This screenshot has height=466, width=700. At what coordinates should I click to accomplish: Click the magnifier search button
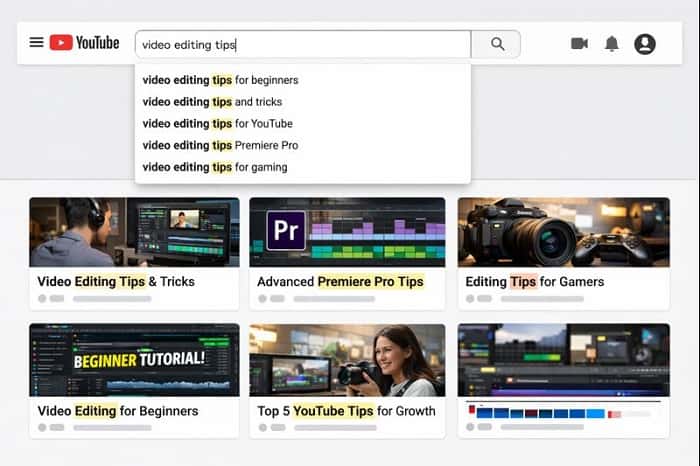point(496,44)
